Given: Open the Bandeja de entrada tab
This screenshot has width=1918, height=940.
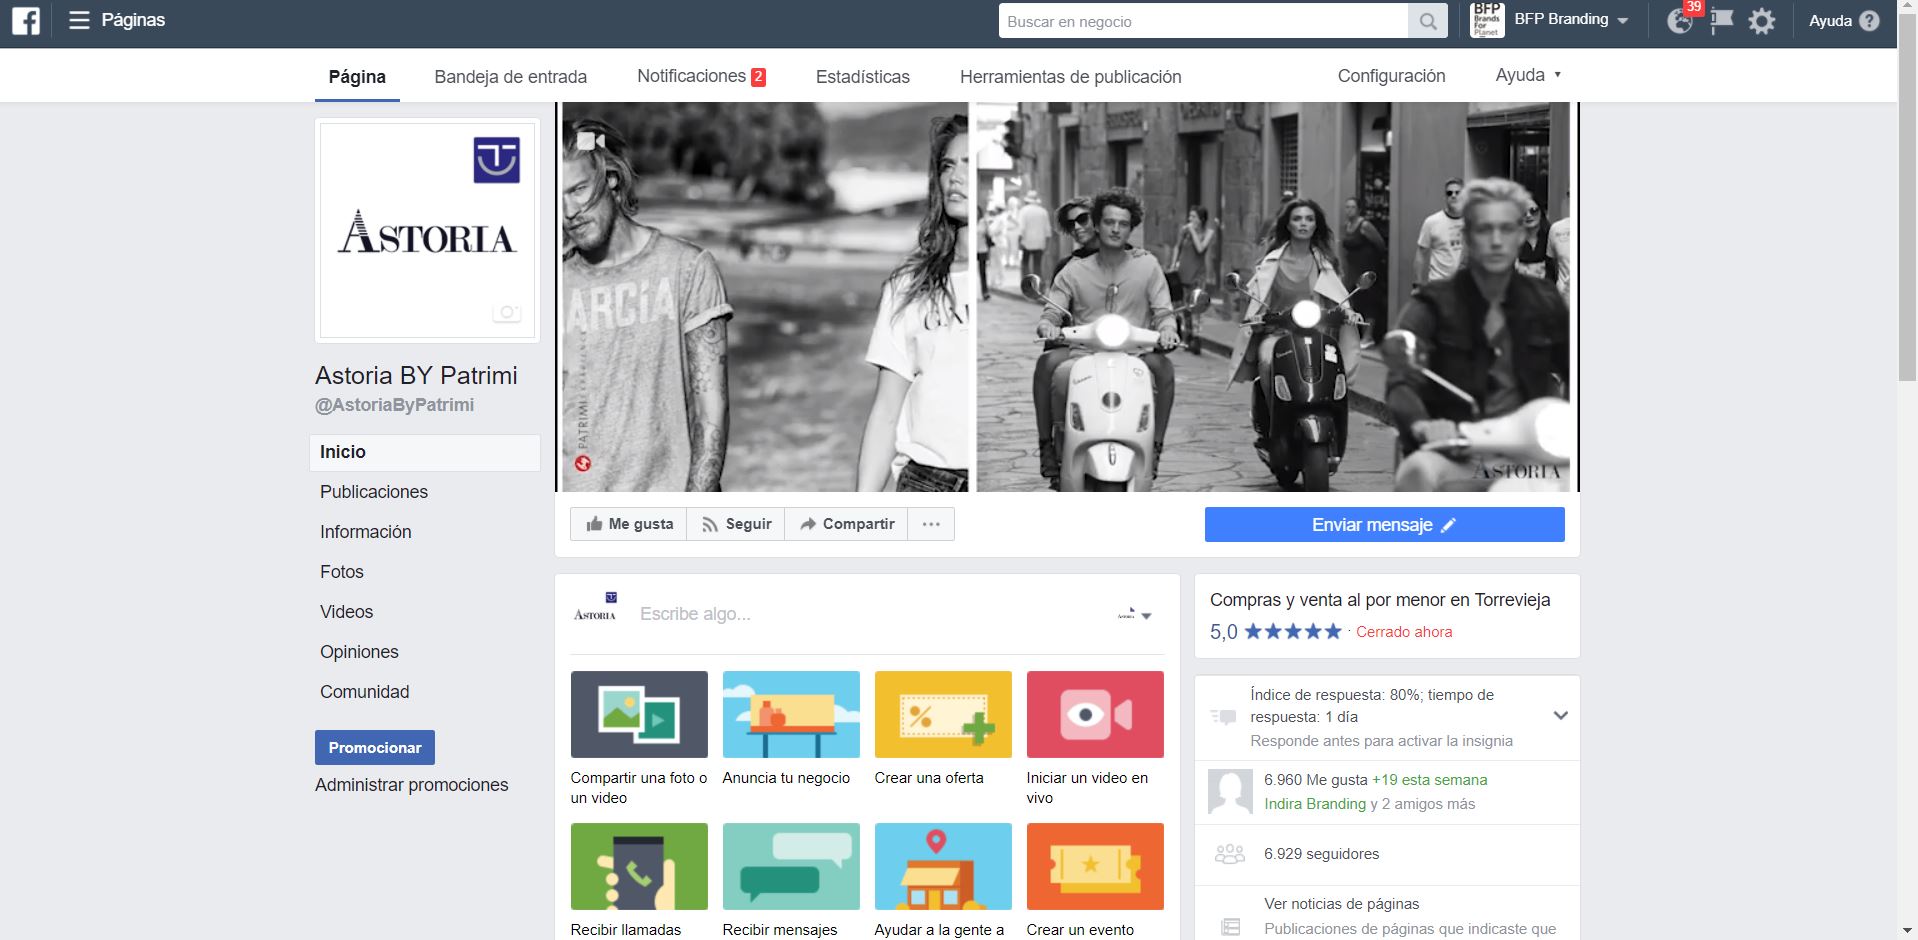Looking at the screenshot, I should (510, 77).
